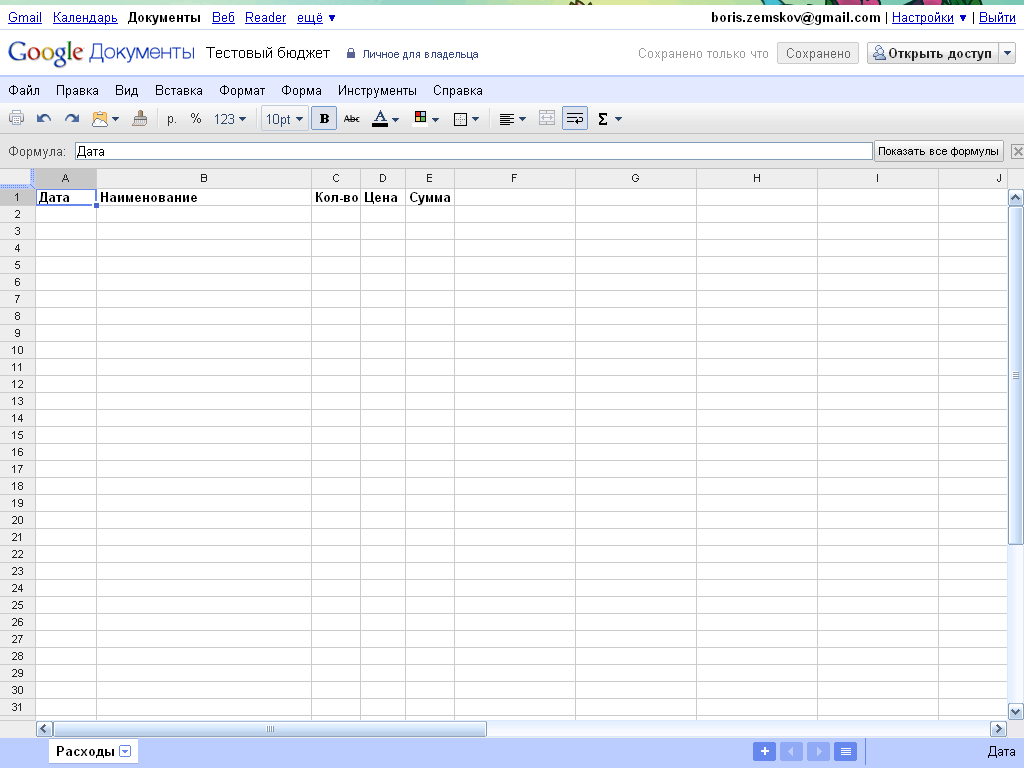Open the Расходы sheet tab dropdown arrow
Viewport: 1024px width, 768px height.
[x=125, y=752]
